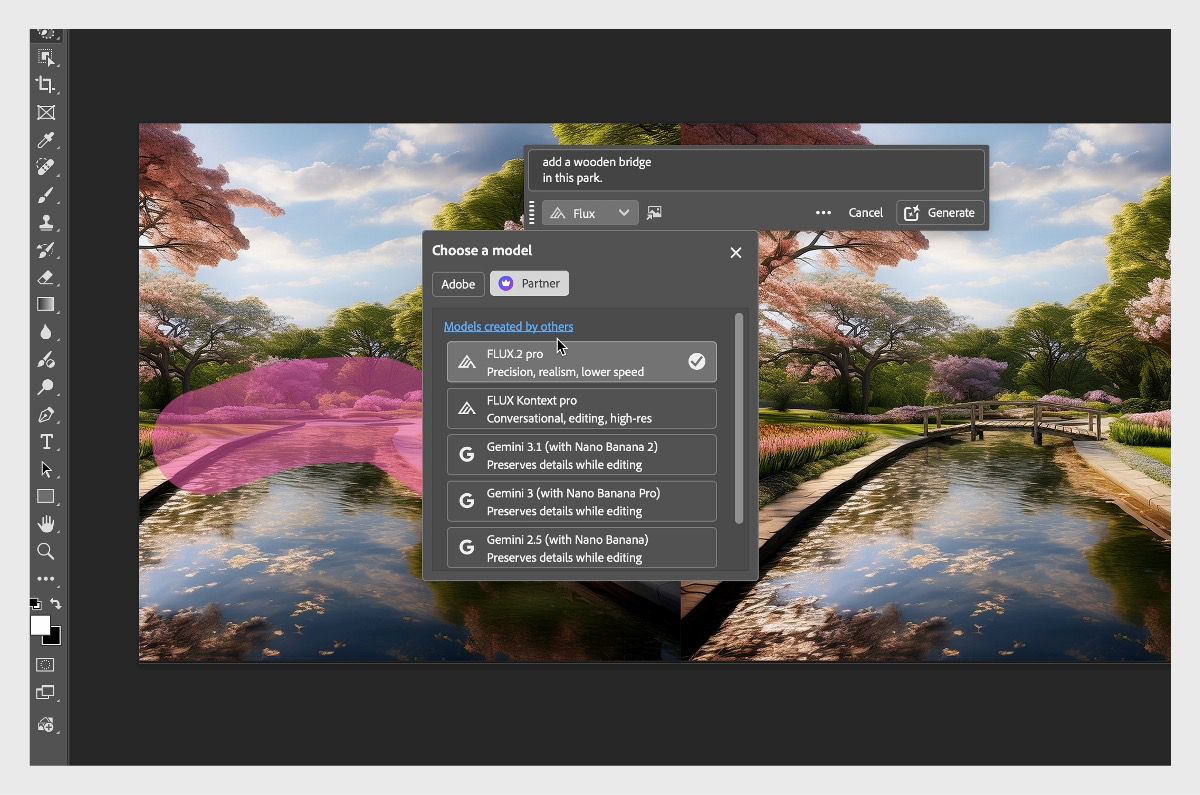This screenshot has width=1200, height=795.
Task: Select Gemini 2.5 with Nano Banana model
Action: click(581, 547)
